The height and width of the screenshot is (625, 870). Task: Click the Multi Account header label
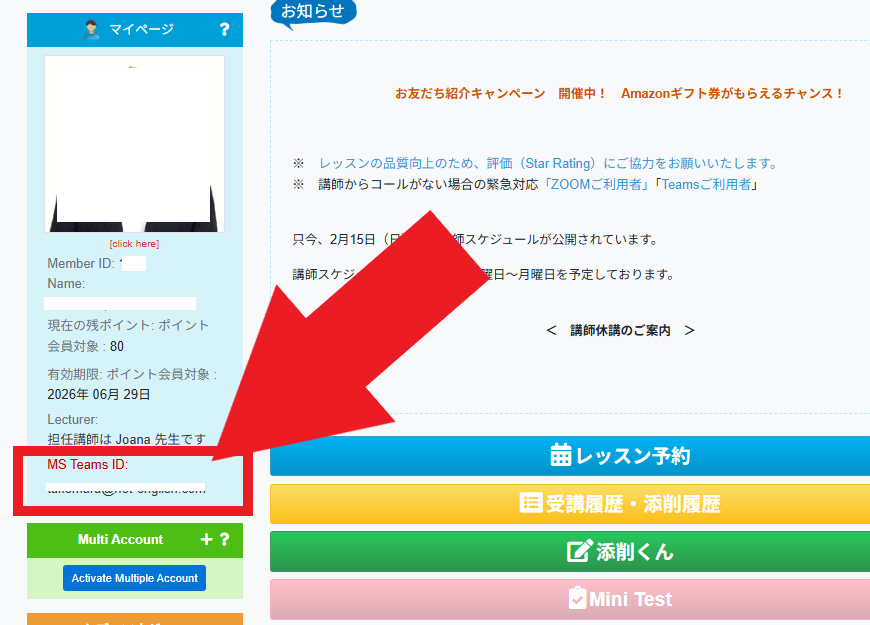tap(120, 539)
